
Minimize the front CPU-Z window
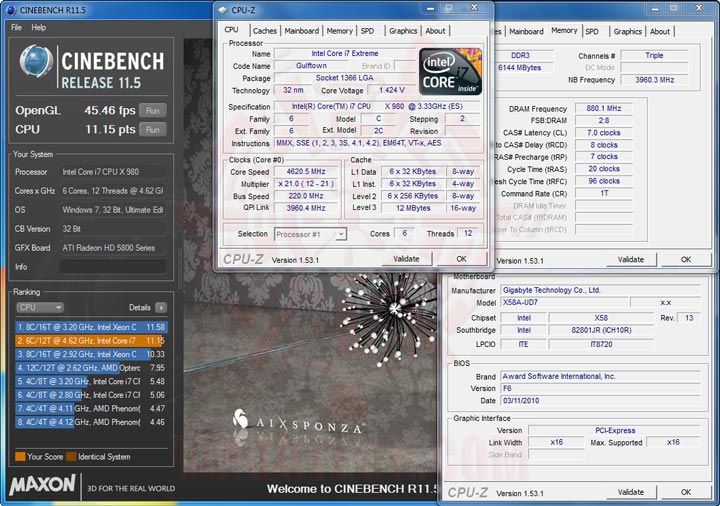430,9
